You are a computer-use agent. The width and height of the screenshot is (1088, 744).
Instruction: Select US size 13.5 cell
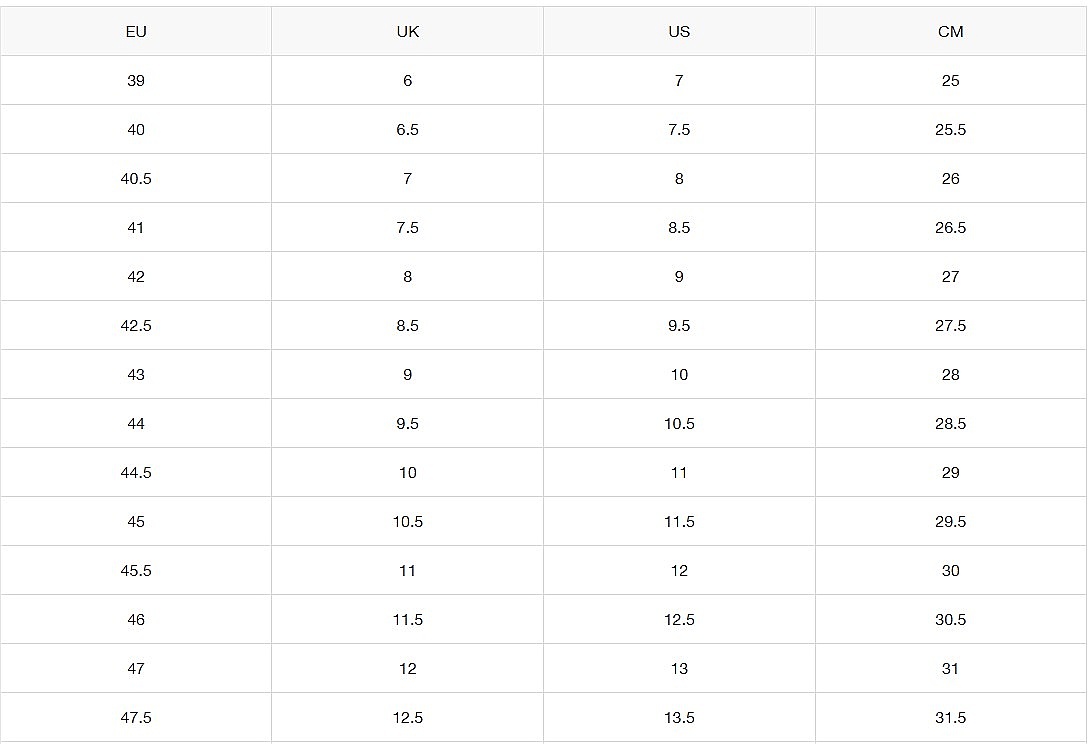click(679, 718)
